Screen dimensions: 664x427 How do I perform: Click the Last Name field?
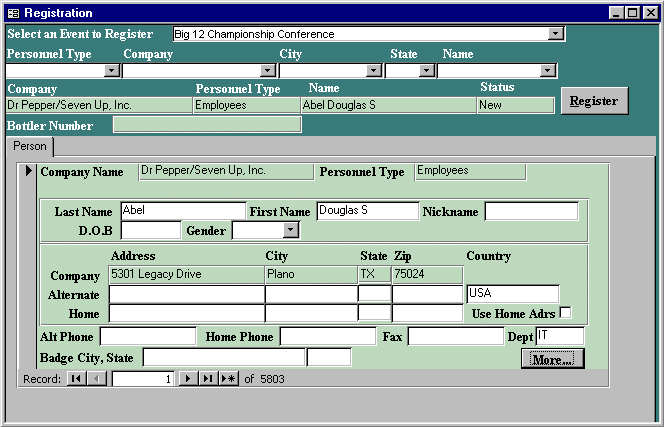183,211
